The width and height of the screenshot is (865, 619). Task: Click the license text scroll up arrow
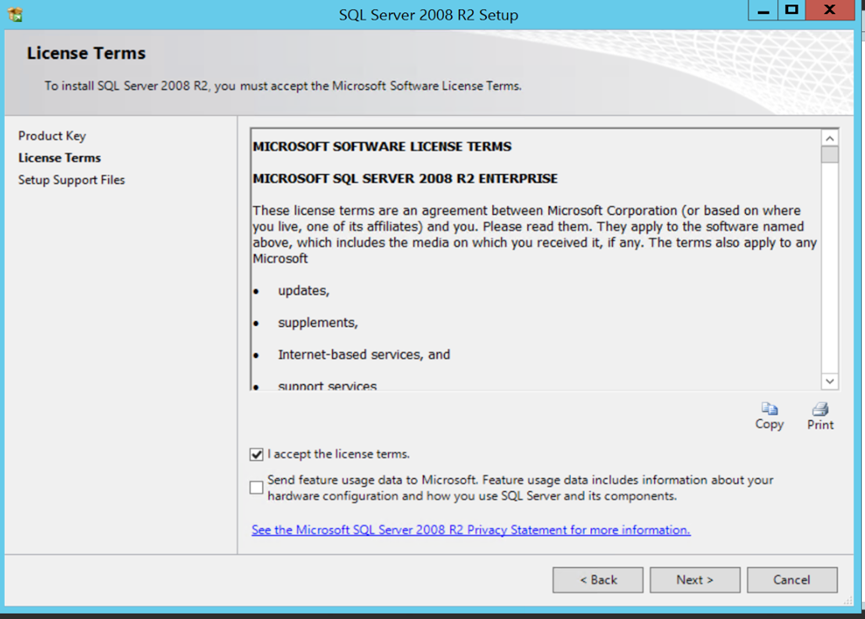click(830, 138)
